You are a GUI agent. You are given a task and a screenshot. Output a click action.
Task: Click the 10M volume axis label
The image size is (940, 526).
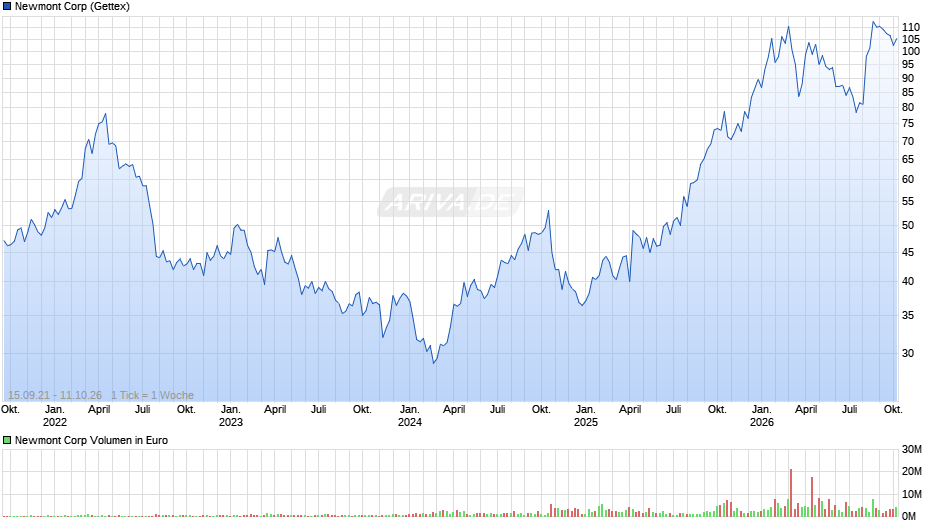tap(911, 494)
